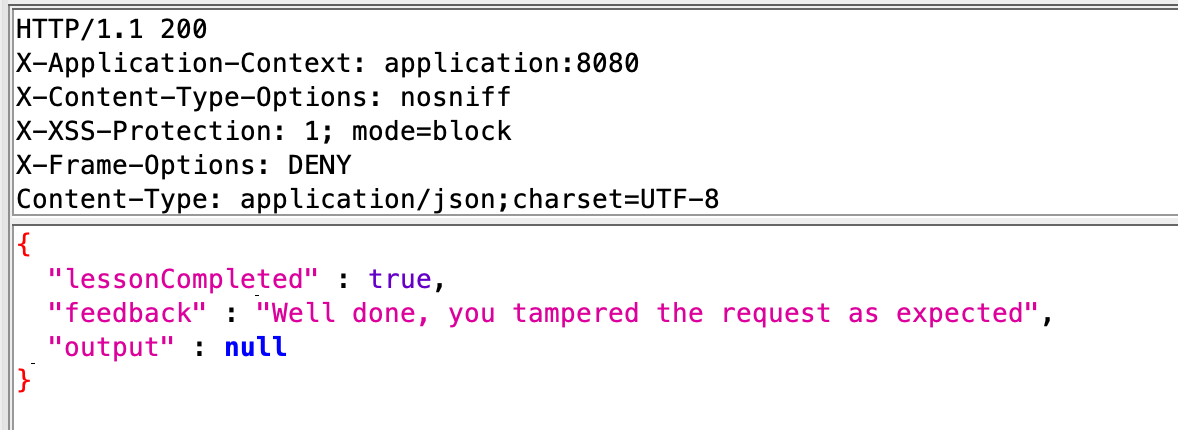Image resolution: width=1178 pixels, height=430 pixels.
Task: Select the DENY value
Action: [x=319, y=165]
